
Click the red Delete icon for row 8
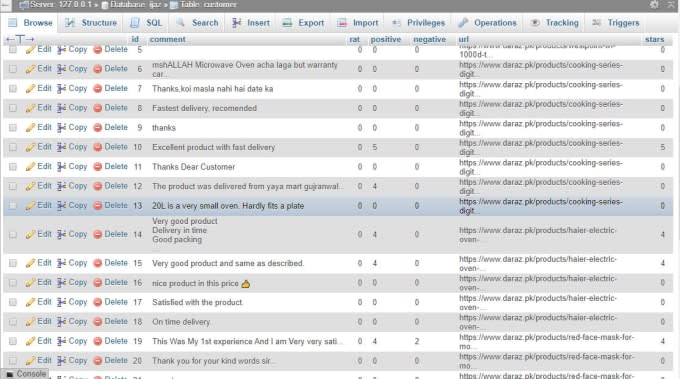(98, 108)
